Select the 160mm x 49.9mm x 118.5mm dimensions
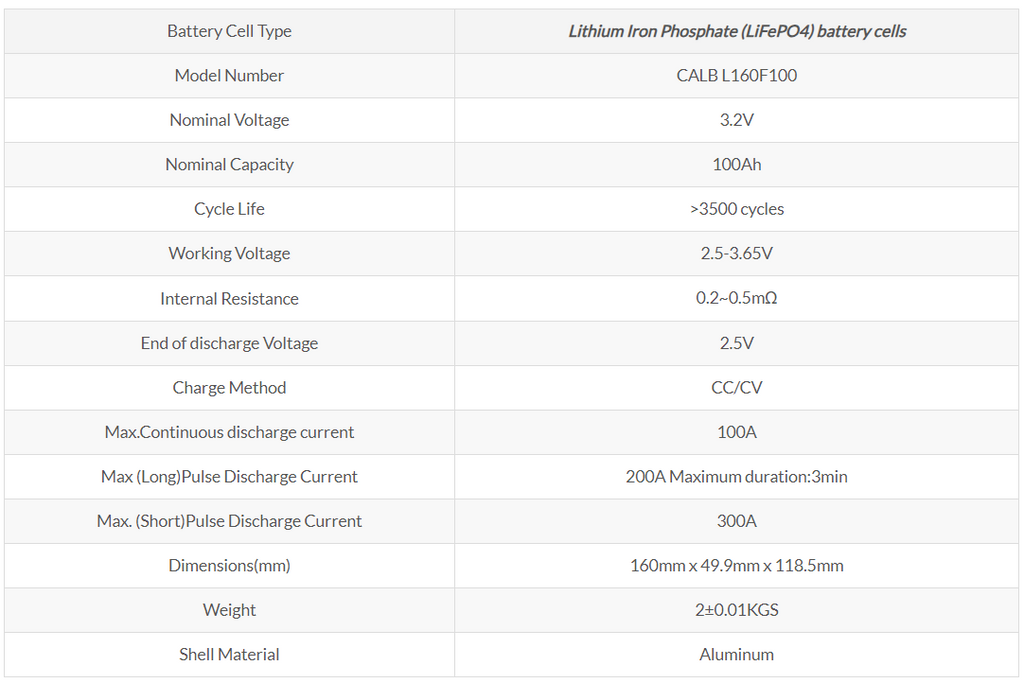1024x683 pixels. pos(737,565)
